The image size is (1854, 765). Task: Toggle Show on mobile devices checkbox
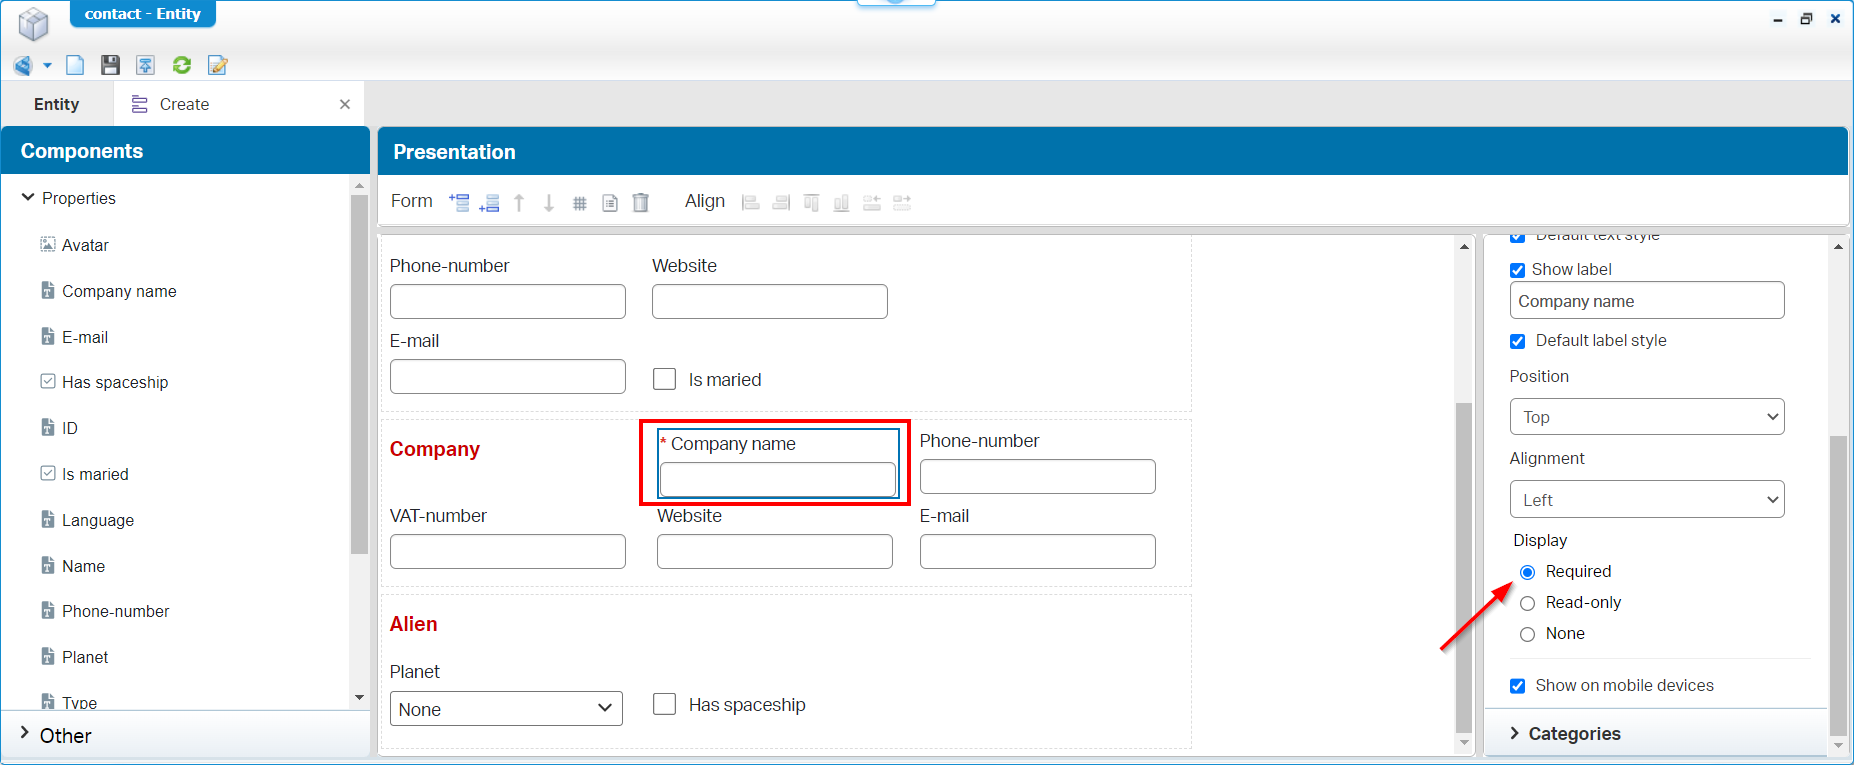pos(1517,686)
